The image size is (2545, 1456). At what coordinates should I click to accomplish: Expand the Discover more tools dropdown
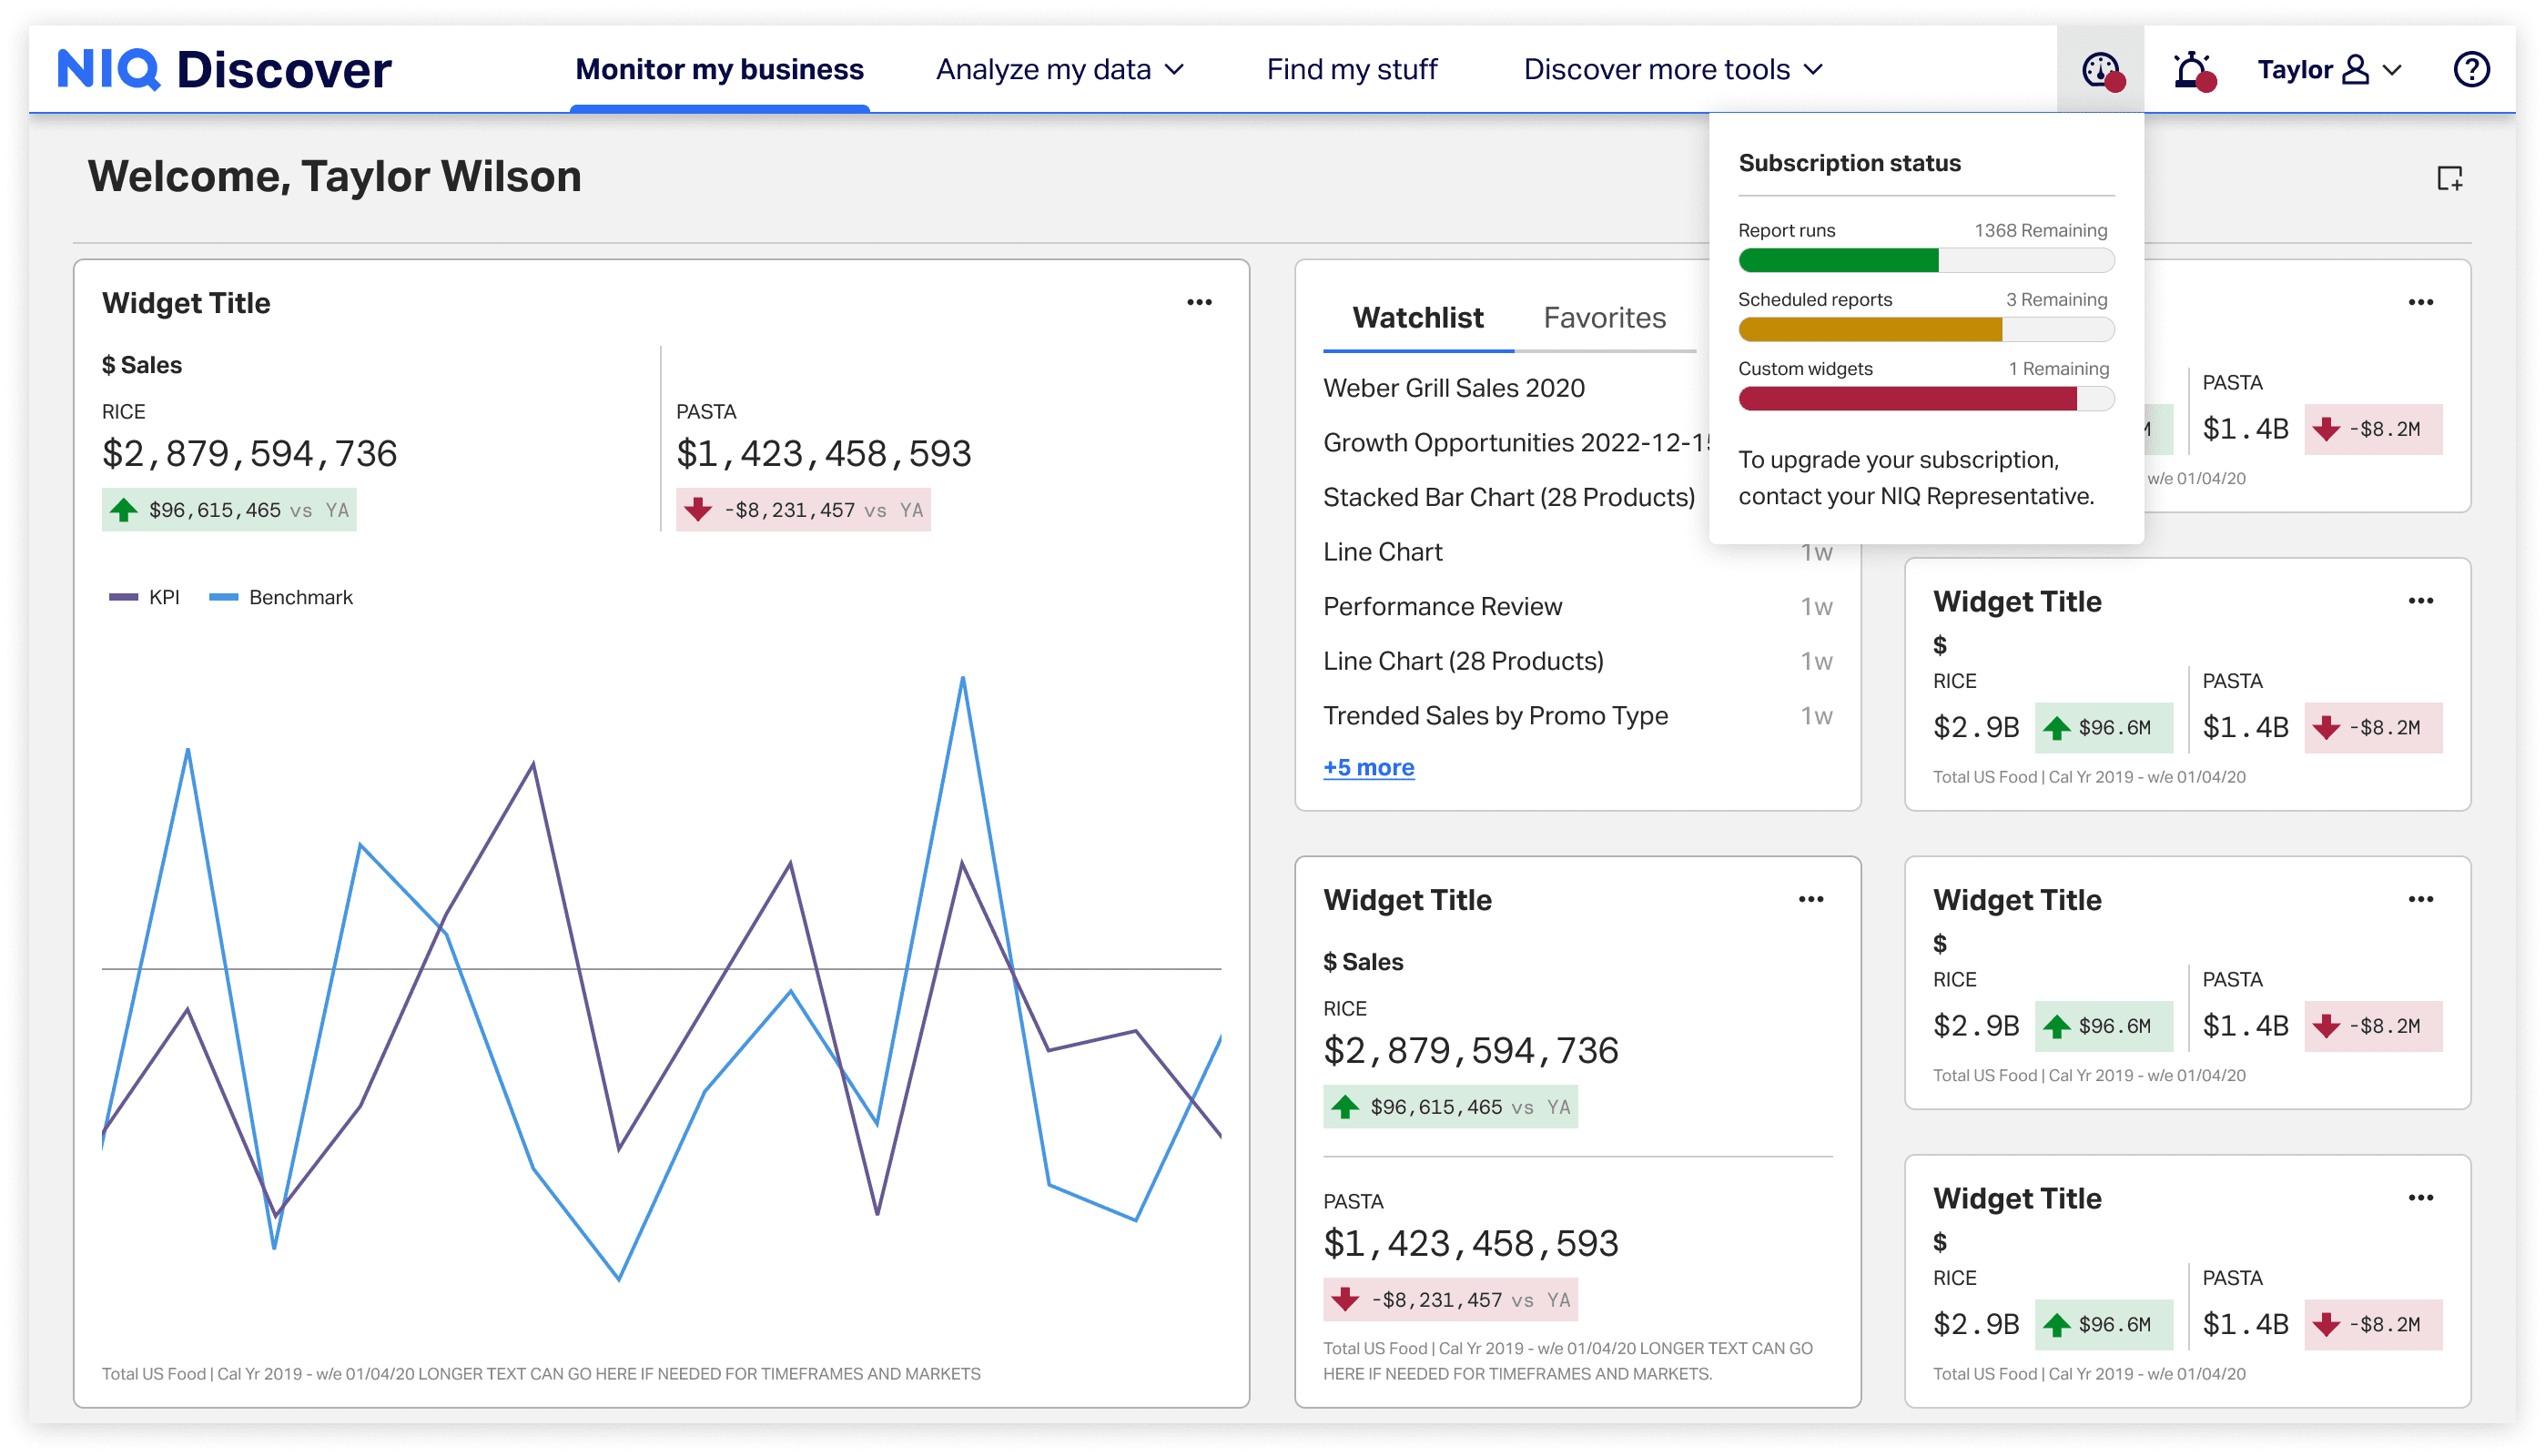[1672, 70]
